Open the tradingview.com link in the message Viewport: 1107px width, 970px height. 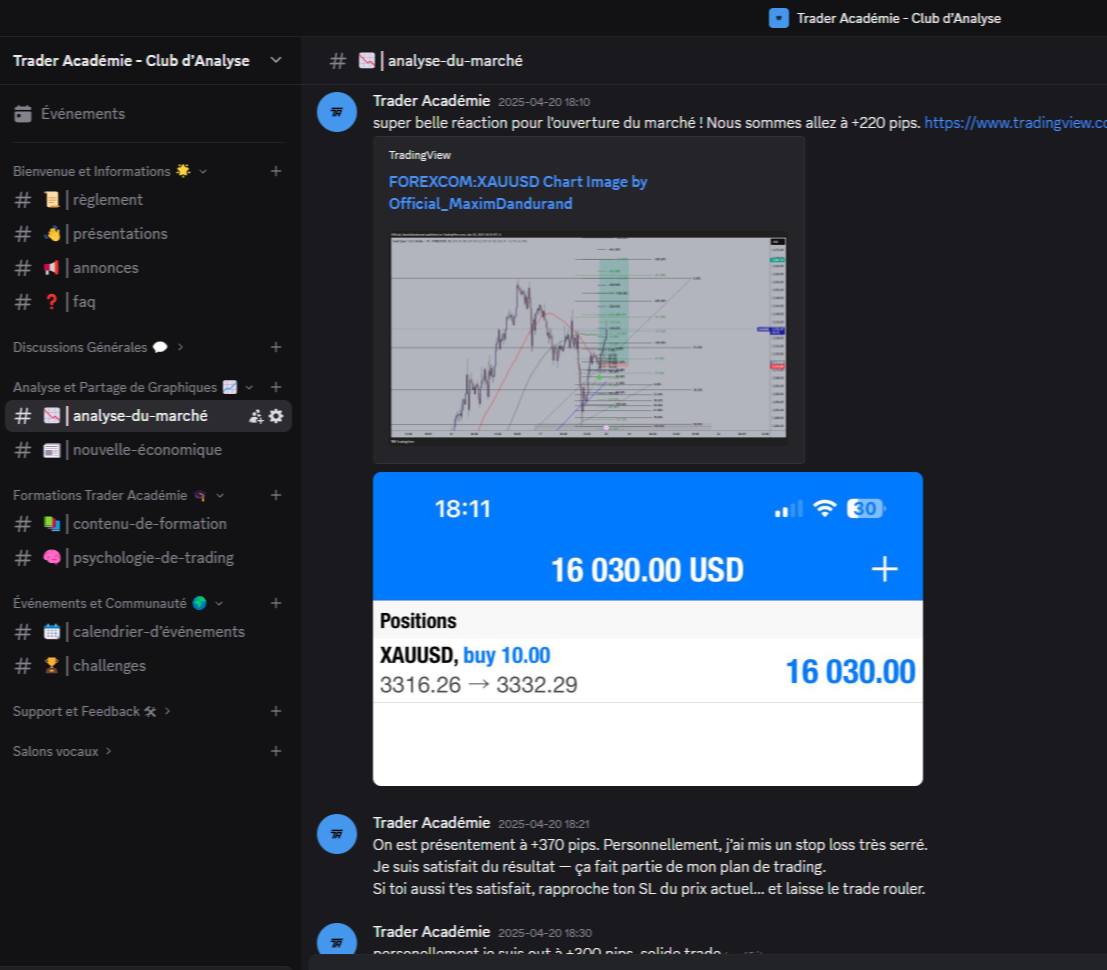[x=1015, y=123]
